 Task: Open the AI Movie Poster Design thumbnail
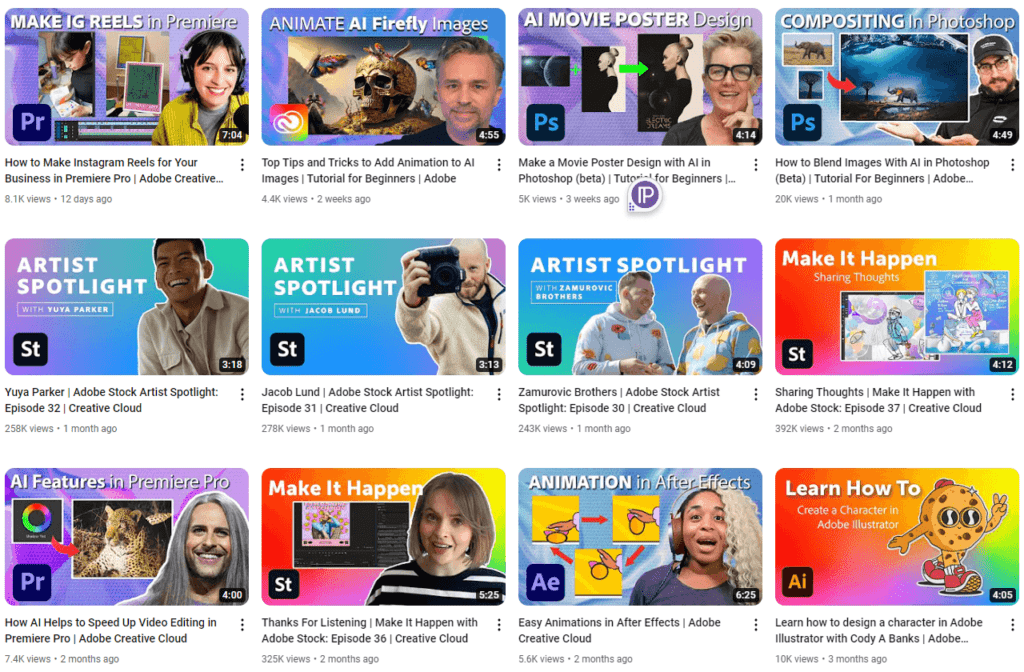pos(640,76)
